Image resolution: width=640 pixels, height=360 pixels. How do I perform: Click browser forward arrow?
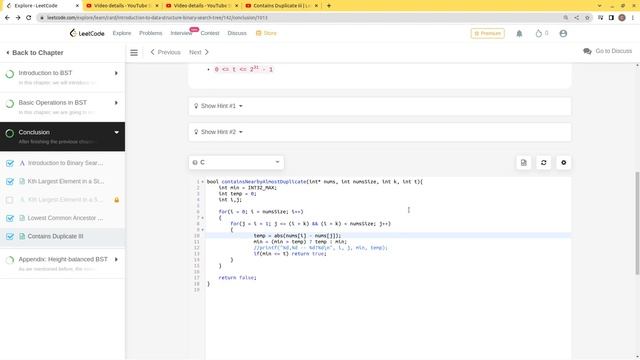coord(18,18)
